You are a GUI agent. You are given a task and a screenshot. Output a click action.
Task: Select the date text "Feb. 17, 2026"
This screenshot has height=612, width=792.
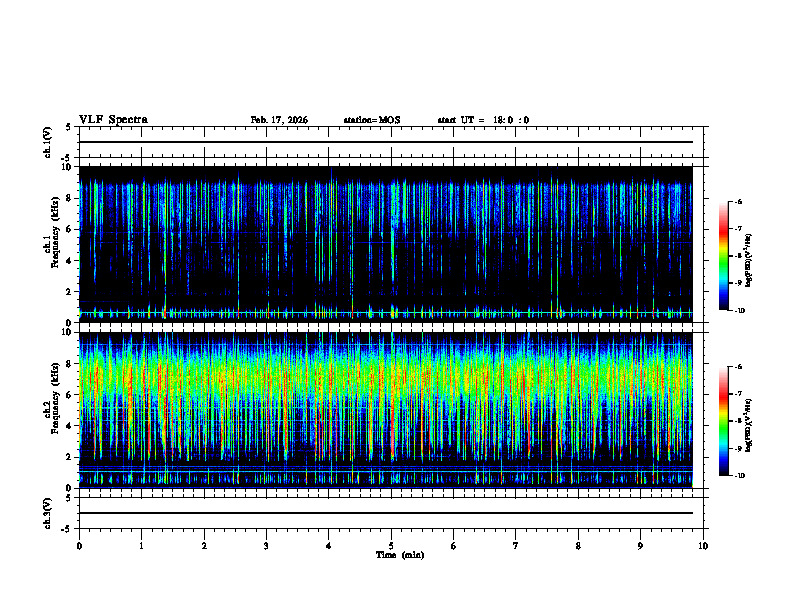(x=279, y=120)
